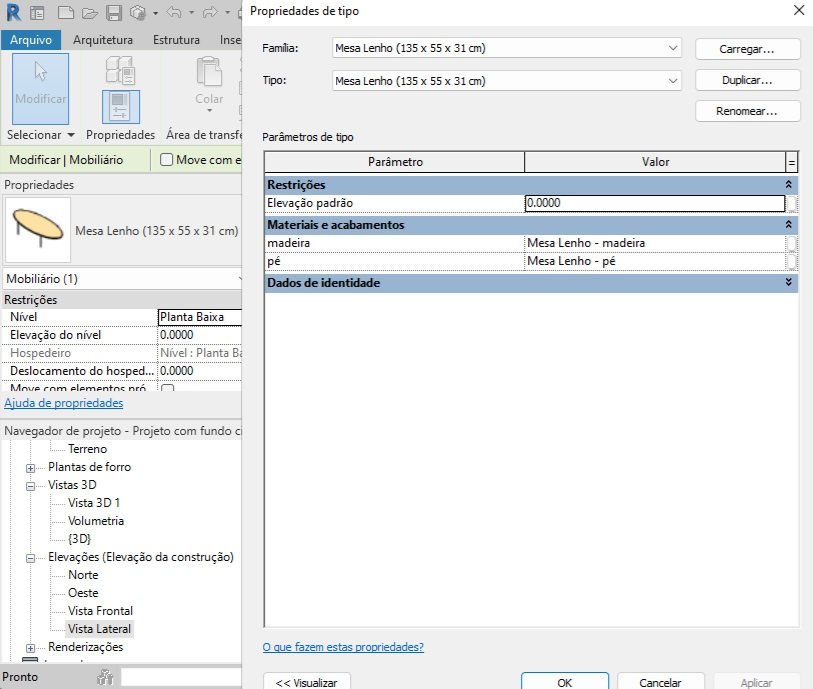The width and height of the screenshot is (813, 689).
Task: Expand the Dados de identidade section
Action: click(x=788, y=282)
